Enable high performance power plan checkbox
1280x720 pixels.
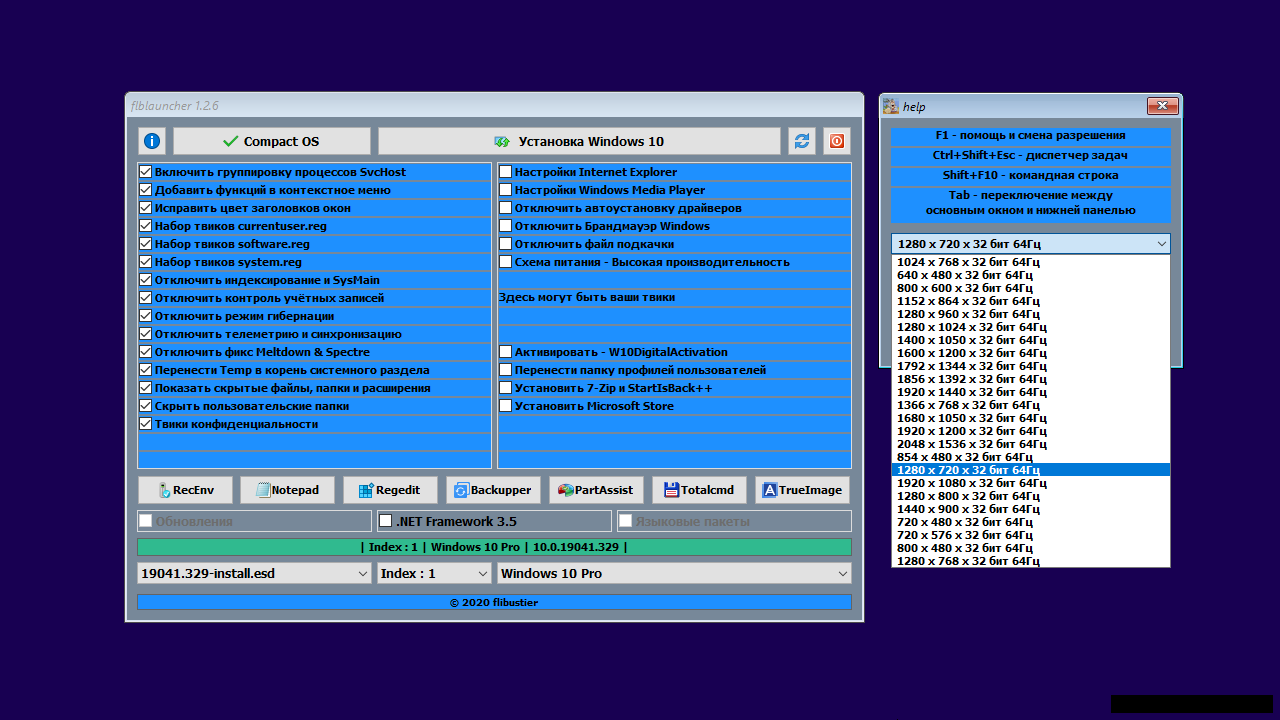coord(506,262)
